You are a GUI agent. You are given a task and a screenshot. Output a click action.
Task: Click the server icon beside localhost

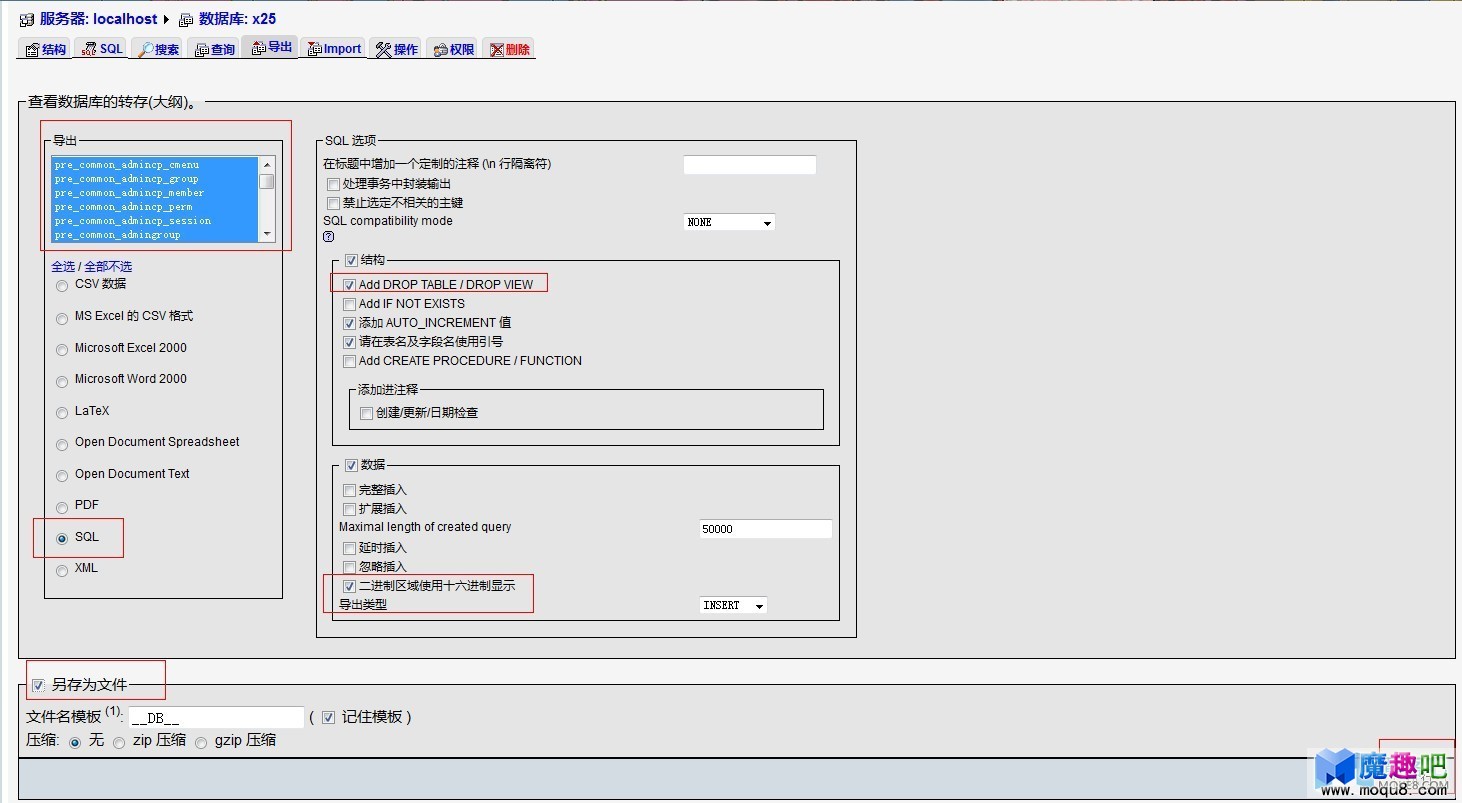[27, 19]
